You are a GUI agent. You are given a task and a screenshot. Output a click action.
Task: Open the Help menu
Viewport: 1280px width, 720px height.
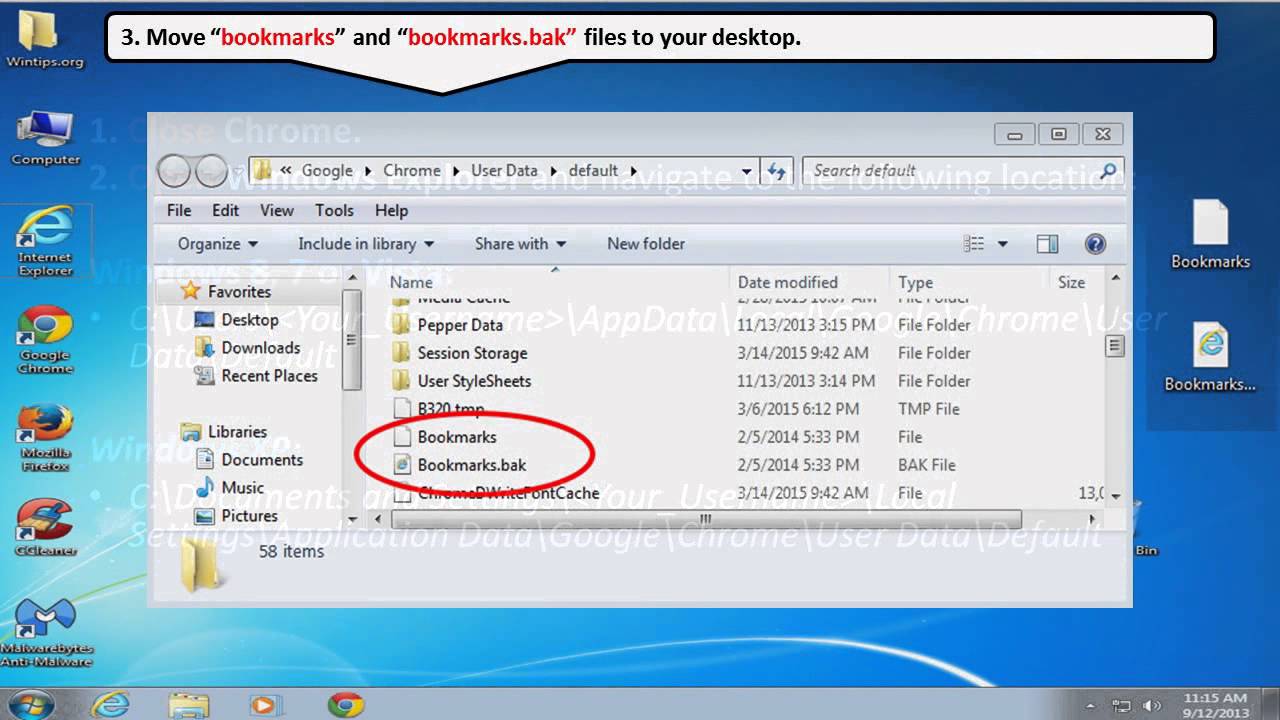pos(391,210)
